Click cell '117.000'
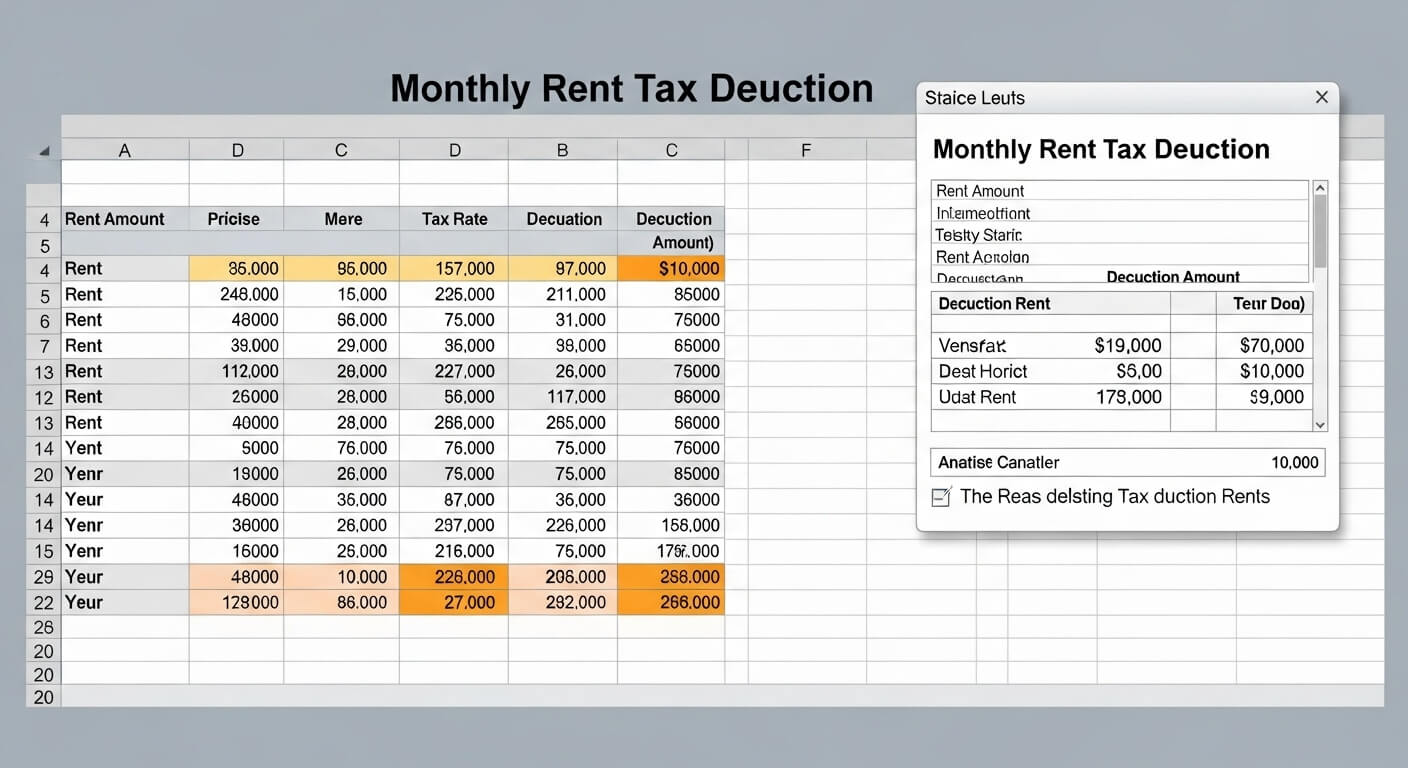Viewport: 1408px width, 768px height. click(562, 397)
